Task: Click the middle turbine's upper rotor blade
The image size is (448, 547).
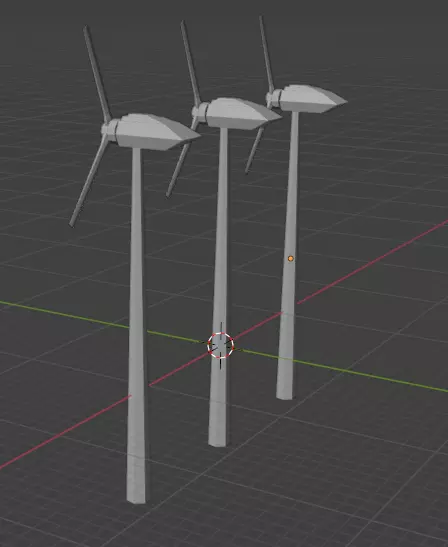Action: (x=191, y=63)
